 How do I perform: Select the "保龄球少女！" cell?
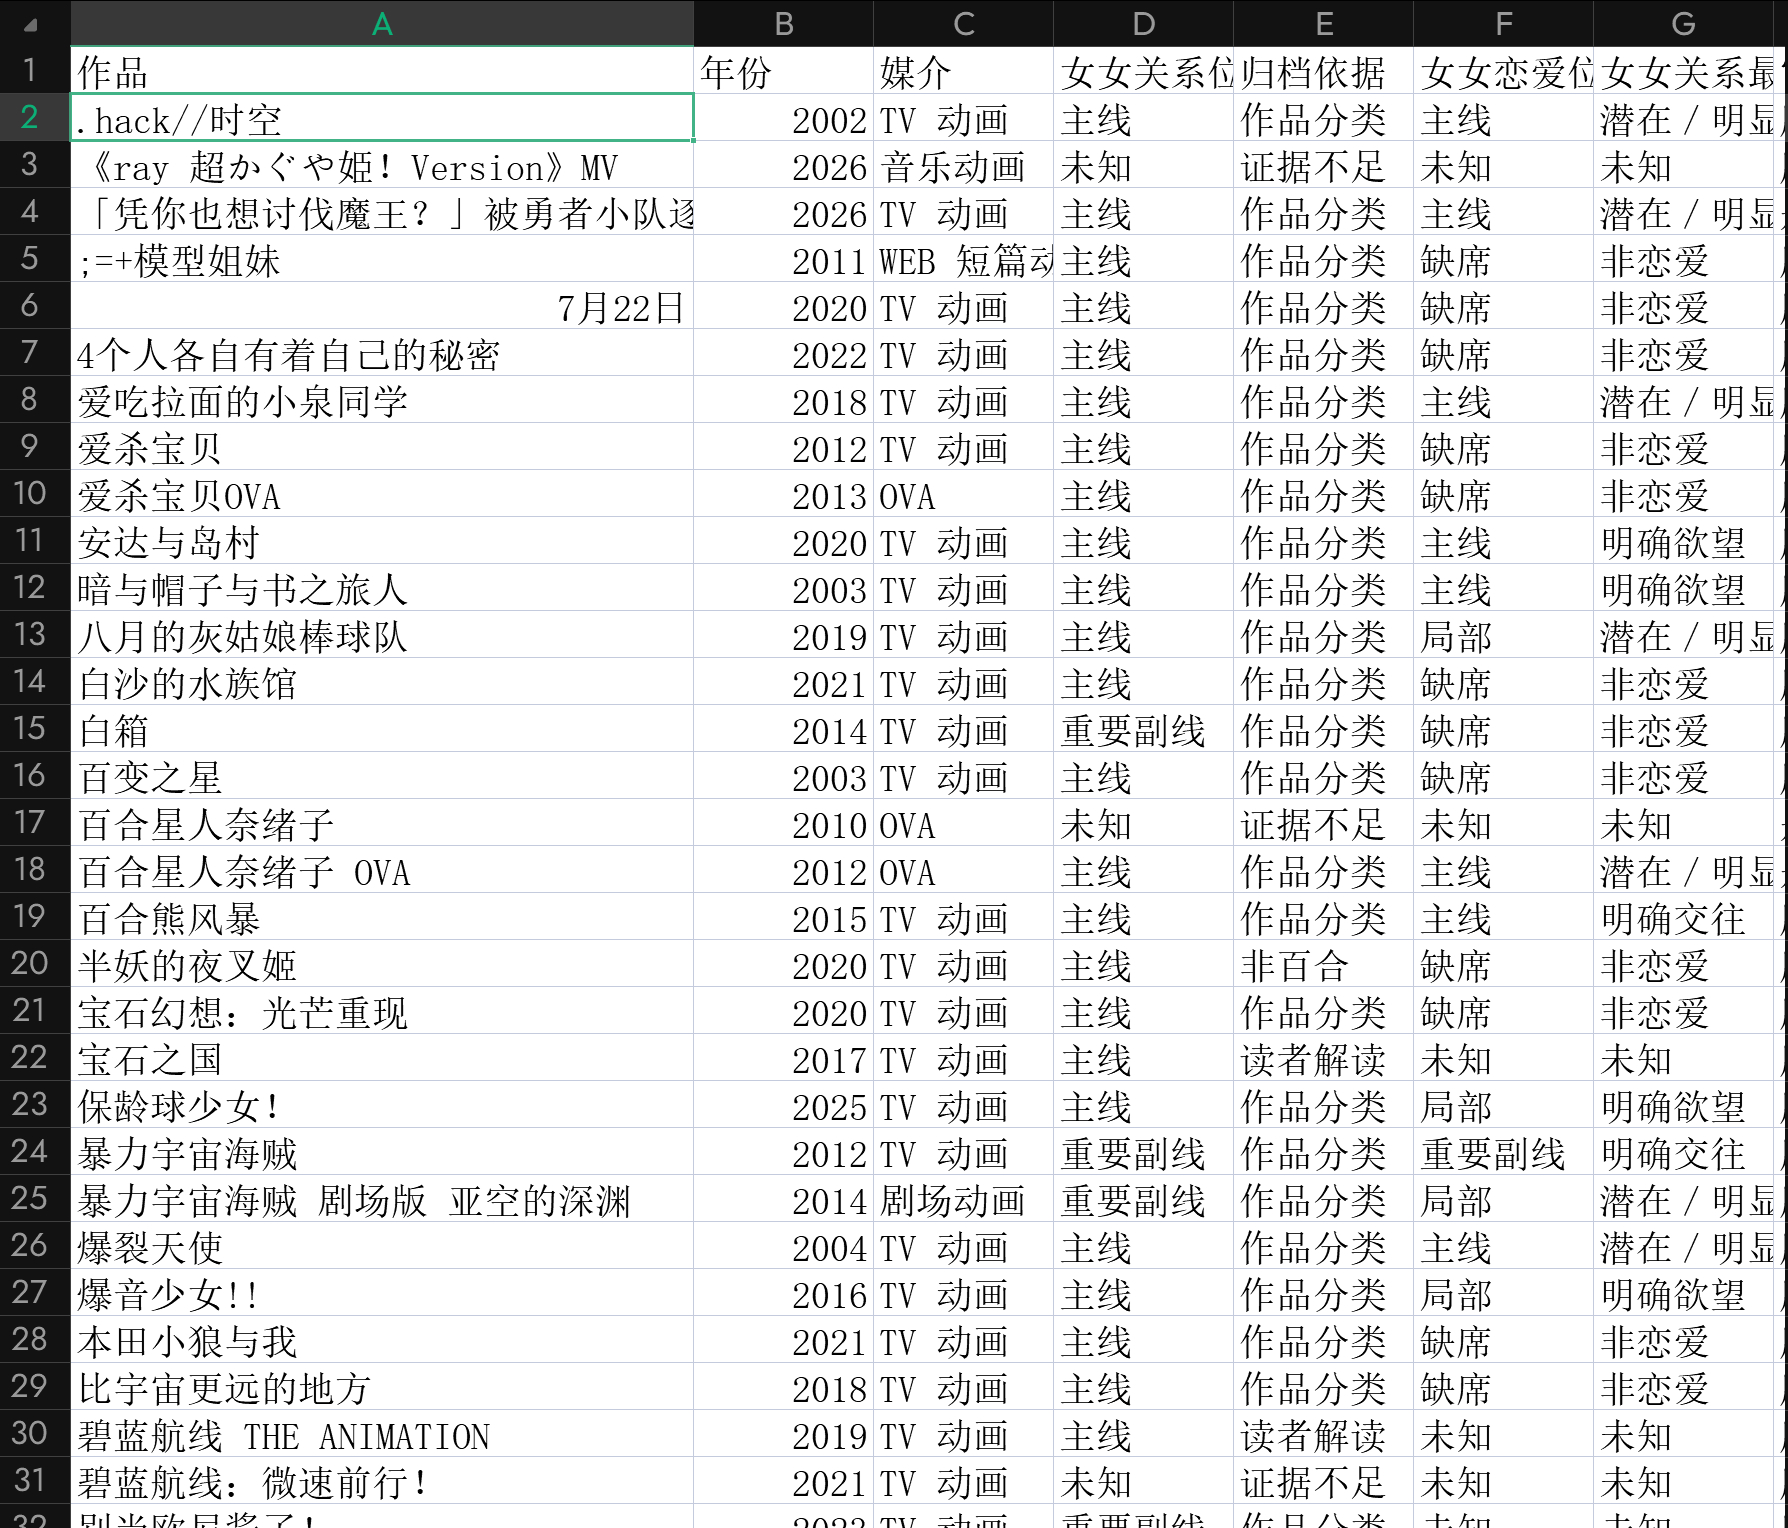point(382,1105)
